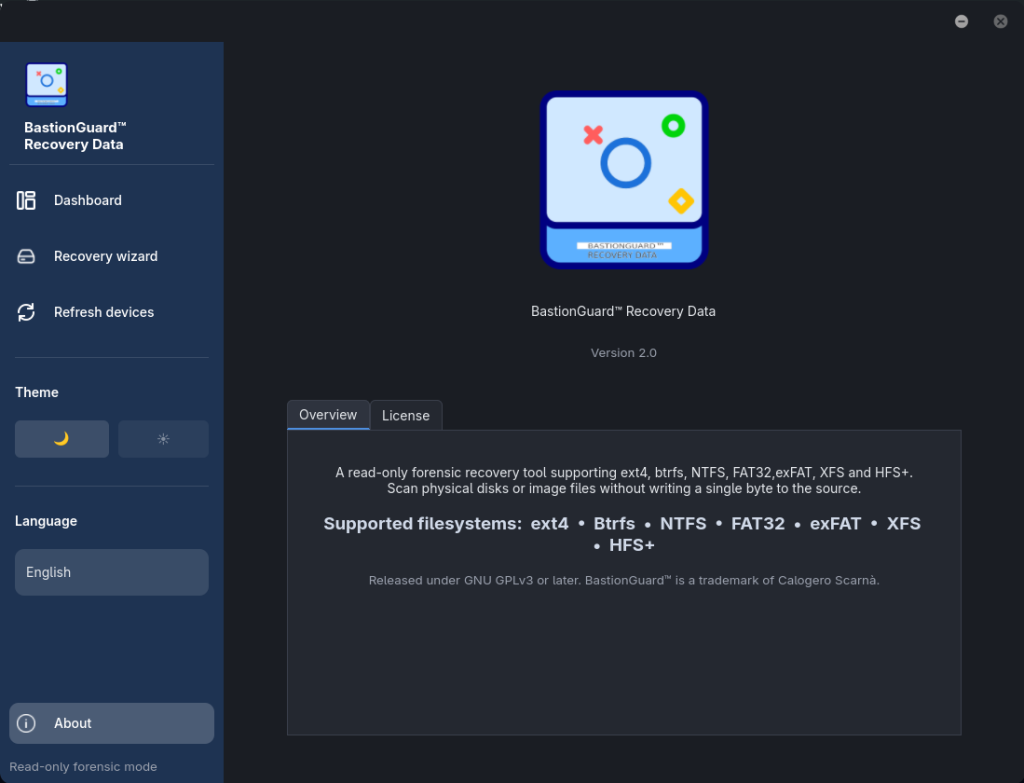The width and height of the screenshot is (1024, 783).
Task: Click the 'BastionGuard™ Recovery Data' title under logo
Action: tap(623, 312)
